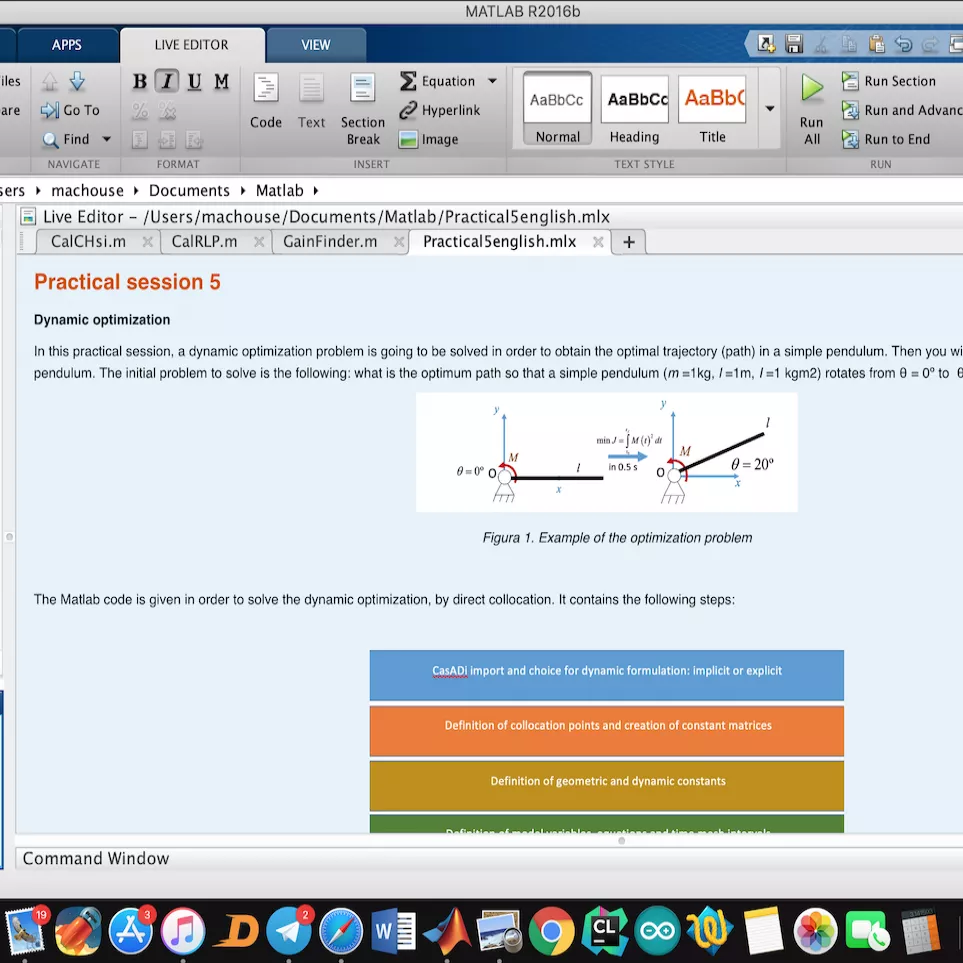The height and width of the screenshot is (963, 963).
Task: Click the Command Window title bar
Action: (489, 858)
